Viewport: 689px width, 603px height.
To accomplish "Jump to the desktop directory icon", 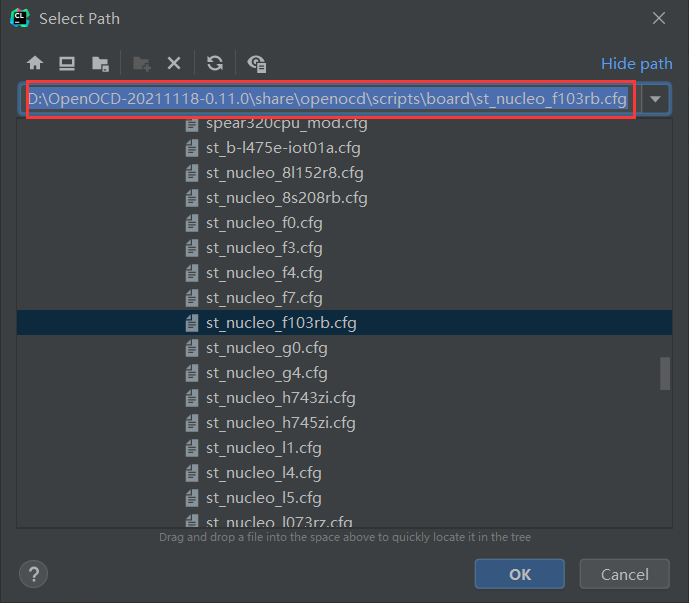I will click(67, 64).
